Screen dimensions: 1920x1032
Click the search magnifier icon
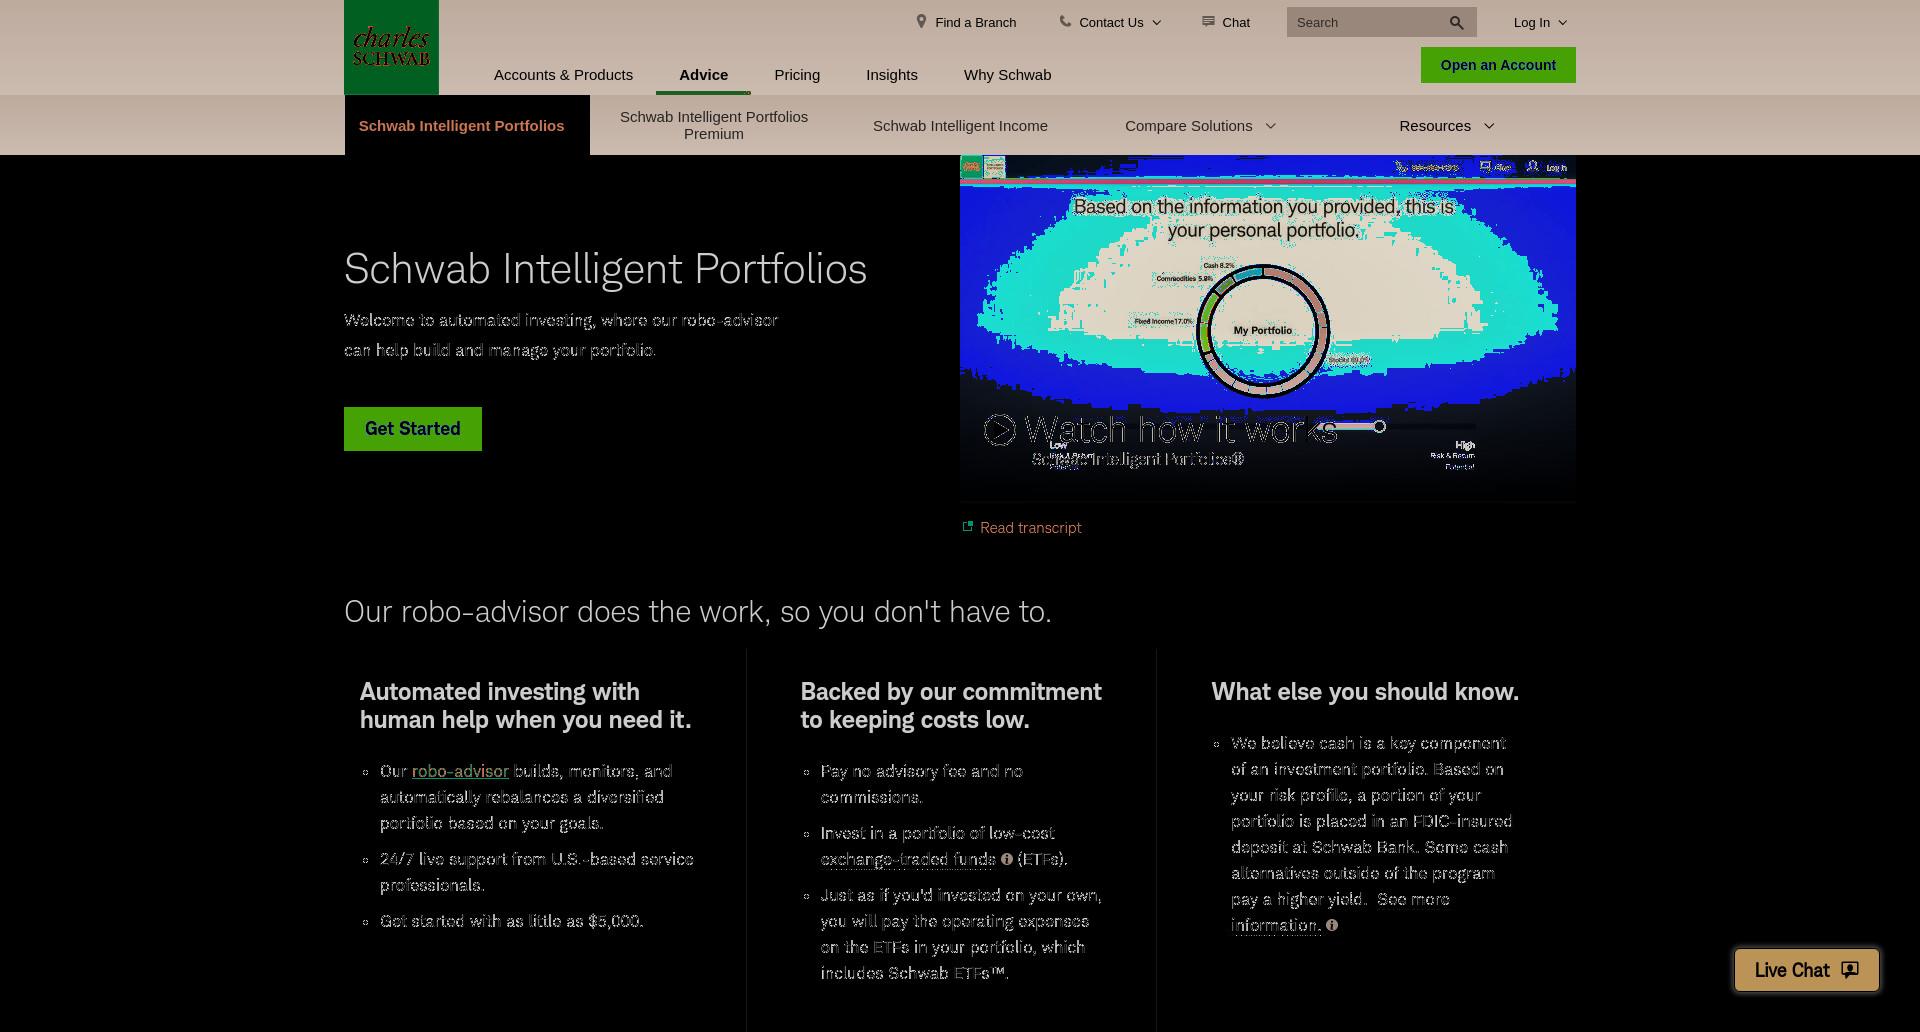[1456, 22]
